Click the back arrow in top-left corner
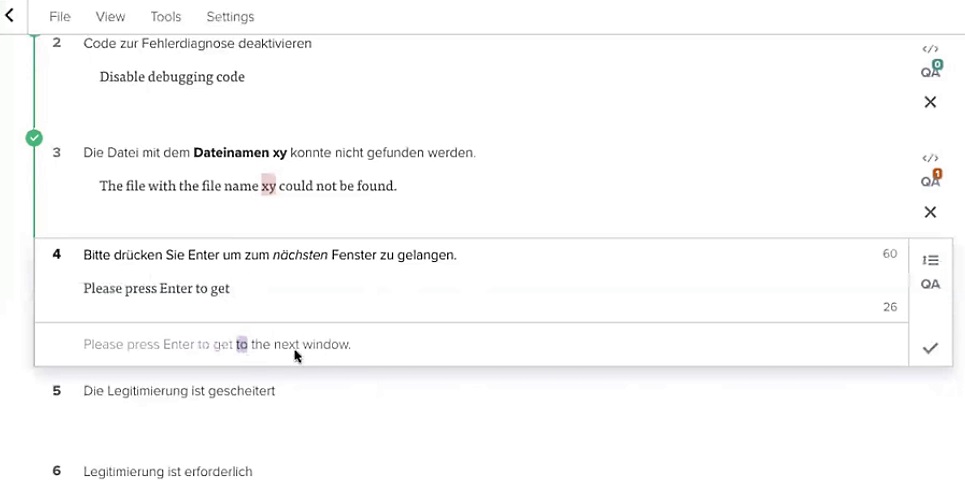 click(x=10, y=16)
